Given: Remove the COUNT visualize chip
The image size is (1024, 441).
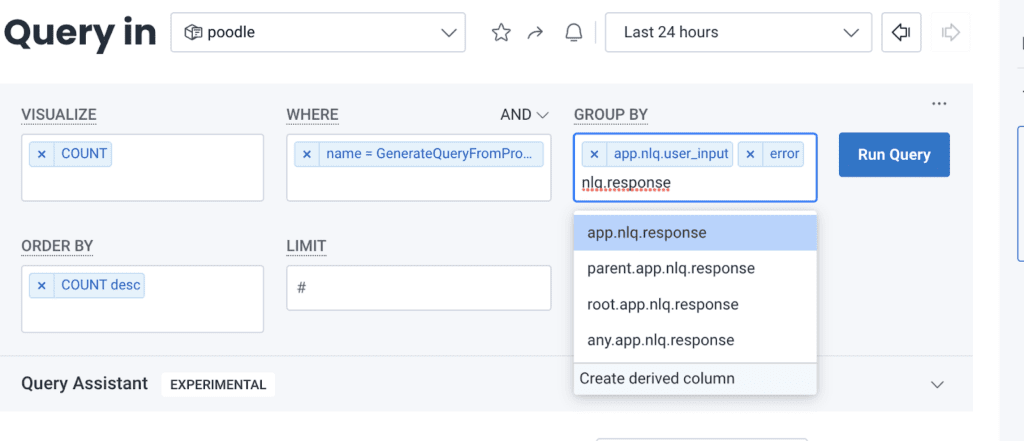Looking at the screenshot, I should [42, 154].
